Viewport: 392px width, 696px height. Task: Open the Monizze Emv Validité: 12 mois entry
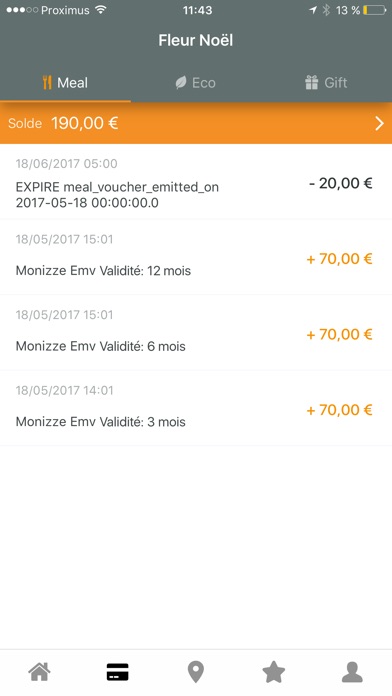click(x=196, y=257)
